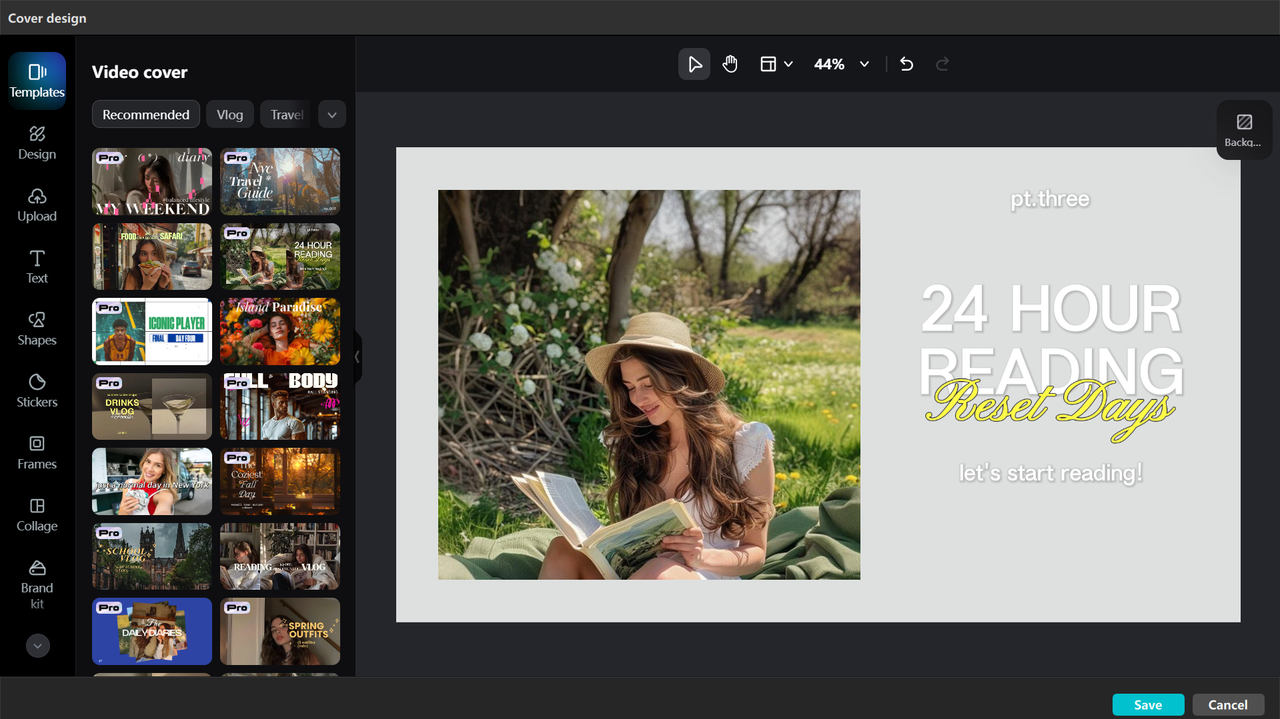Expand more template categories dropdown

click(x=332, y=114)
